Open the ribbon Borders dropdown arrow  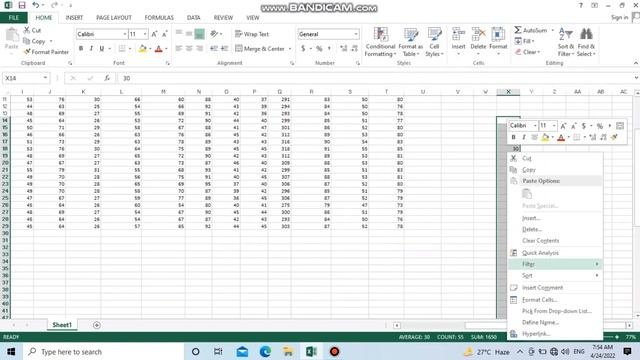point(130,49)
